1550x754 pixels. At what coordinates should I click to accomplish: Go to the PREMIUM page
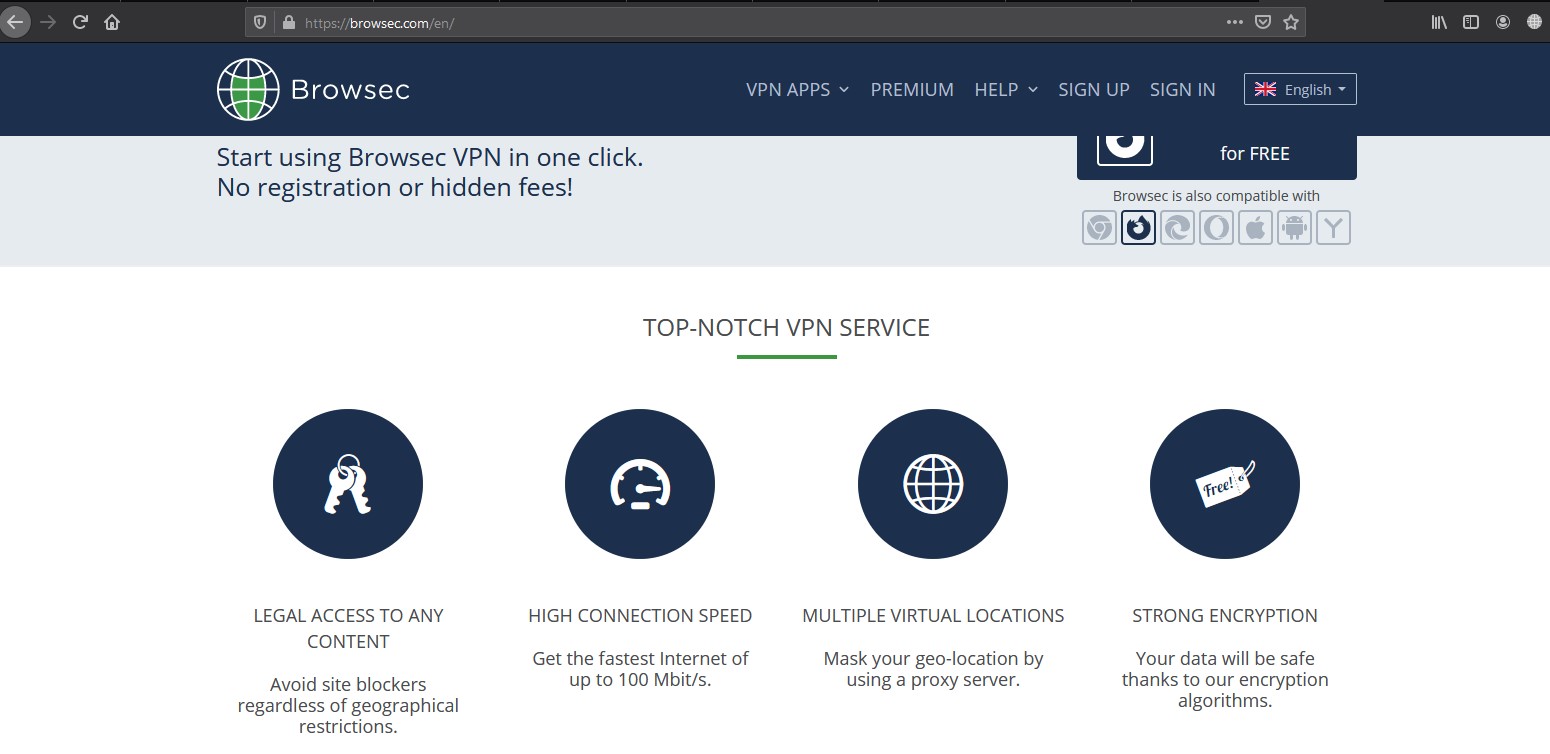click(x=912, y=89)
